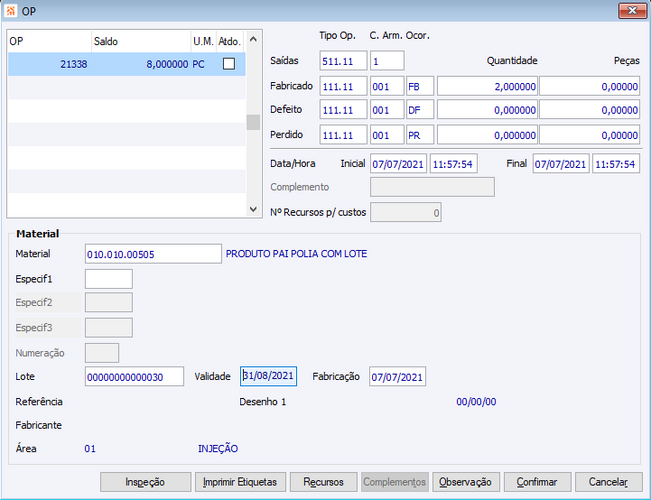Edit the Final time field
The width and height of the screenshot is (651, 500).
coord(616,164)
